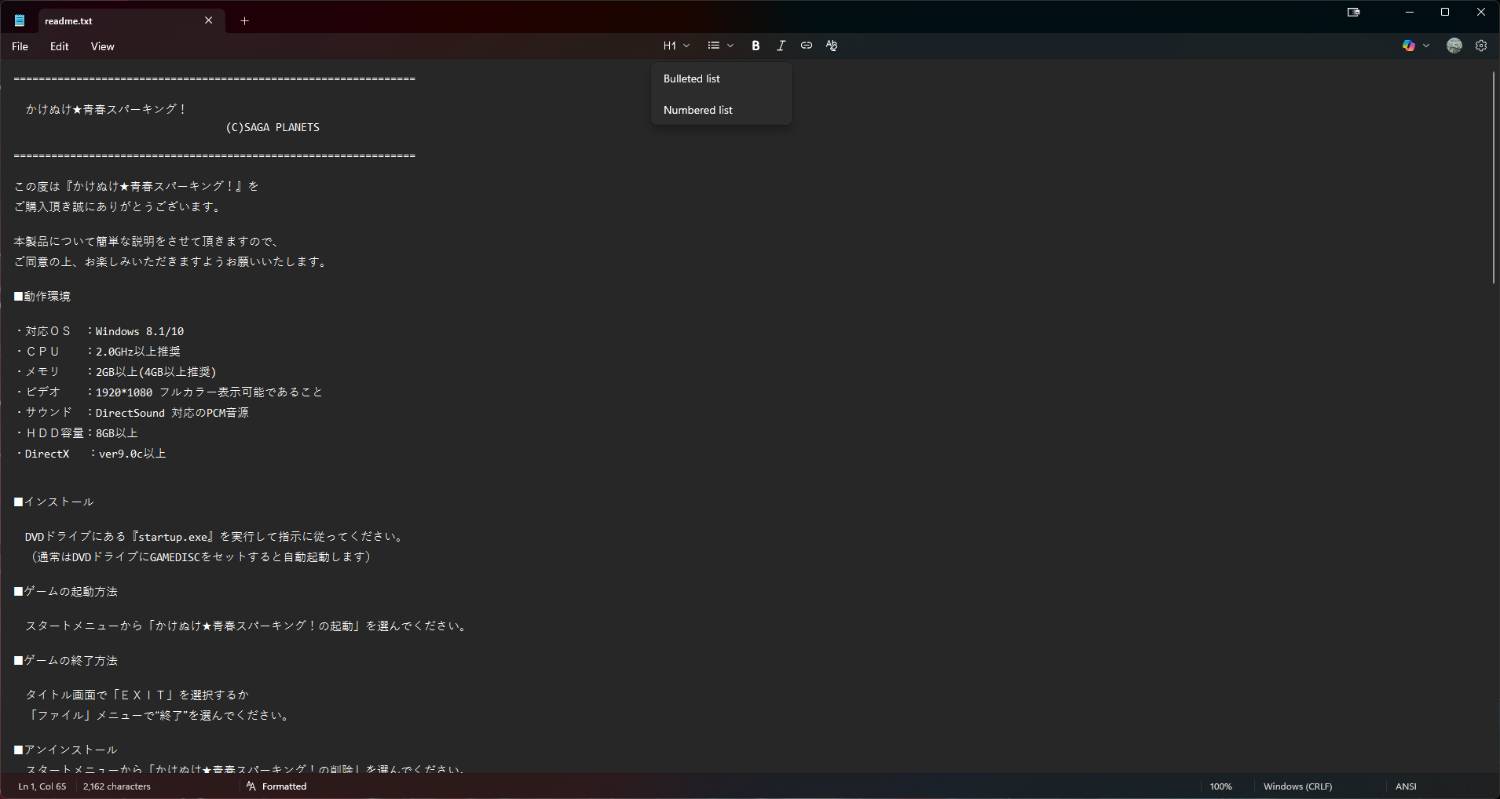The width and height of the screenshot is (1500, 799).
Task: Toggle bold formatting
Action: (756, 46)
